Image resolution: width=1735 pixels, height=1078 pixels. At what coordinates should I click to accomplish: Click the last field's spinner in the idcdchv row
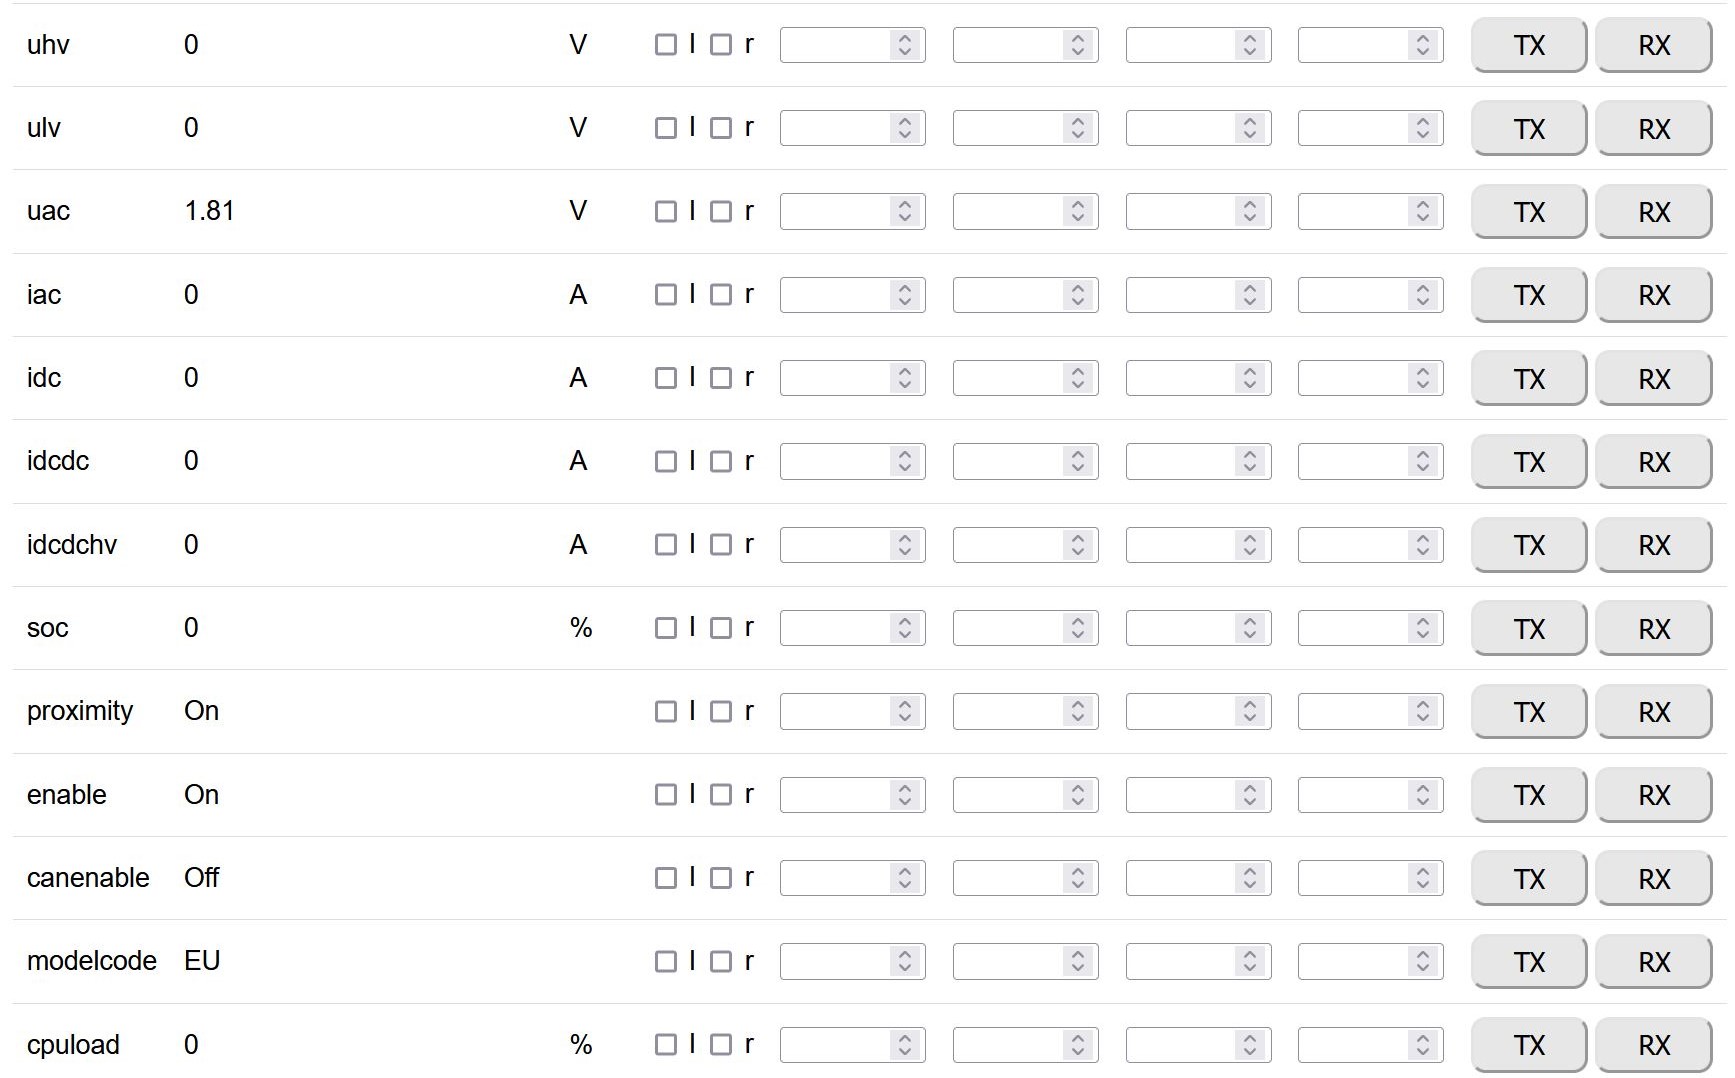point(1422,545)
